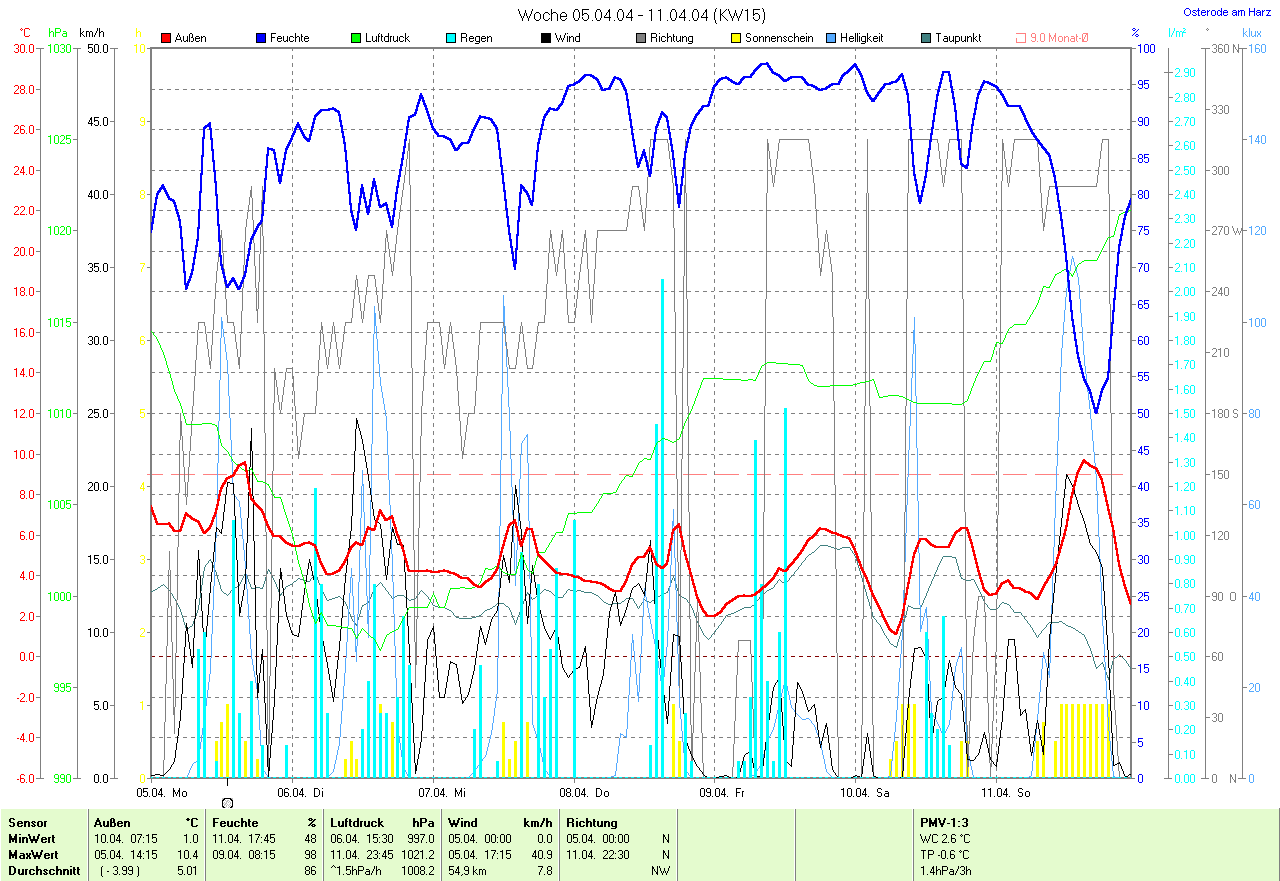Click the gray Richtung legend square
1280x881 pixels.
click(640, 38)
